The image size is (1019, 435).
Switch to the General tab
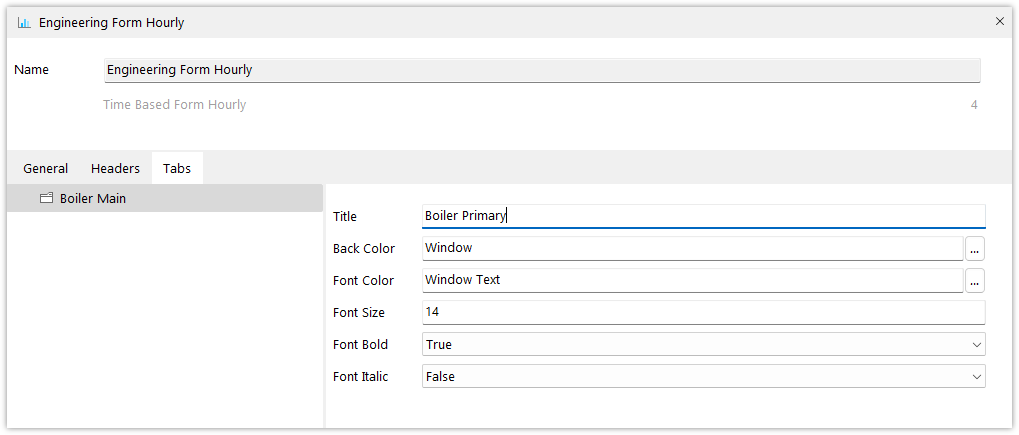pos(45,168)
